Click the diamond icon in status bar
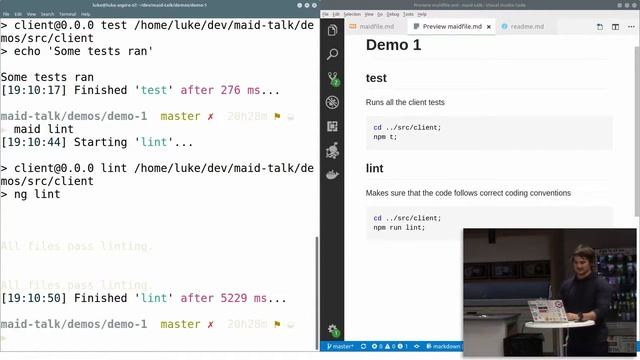This screenshot has width=640, height=360. [417, 346]
